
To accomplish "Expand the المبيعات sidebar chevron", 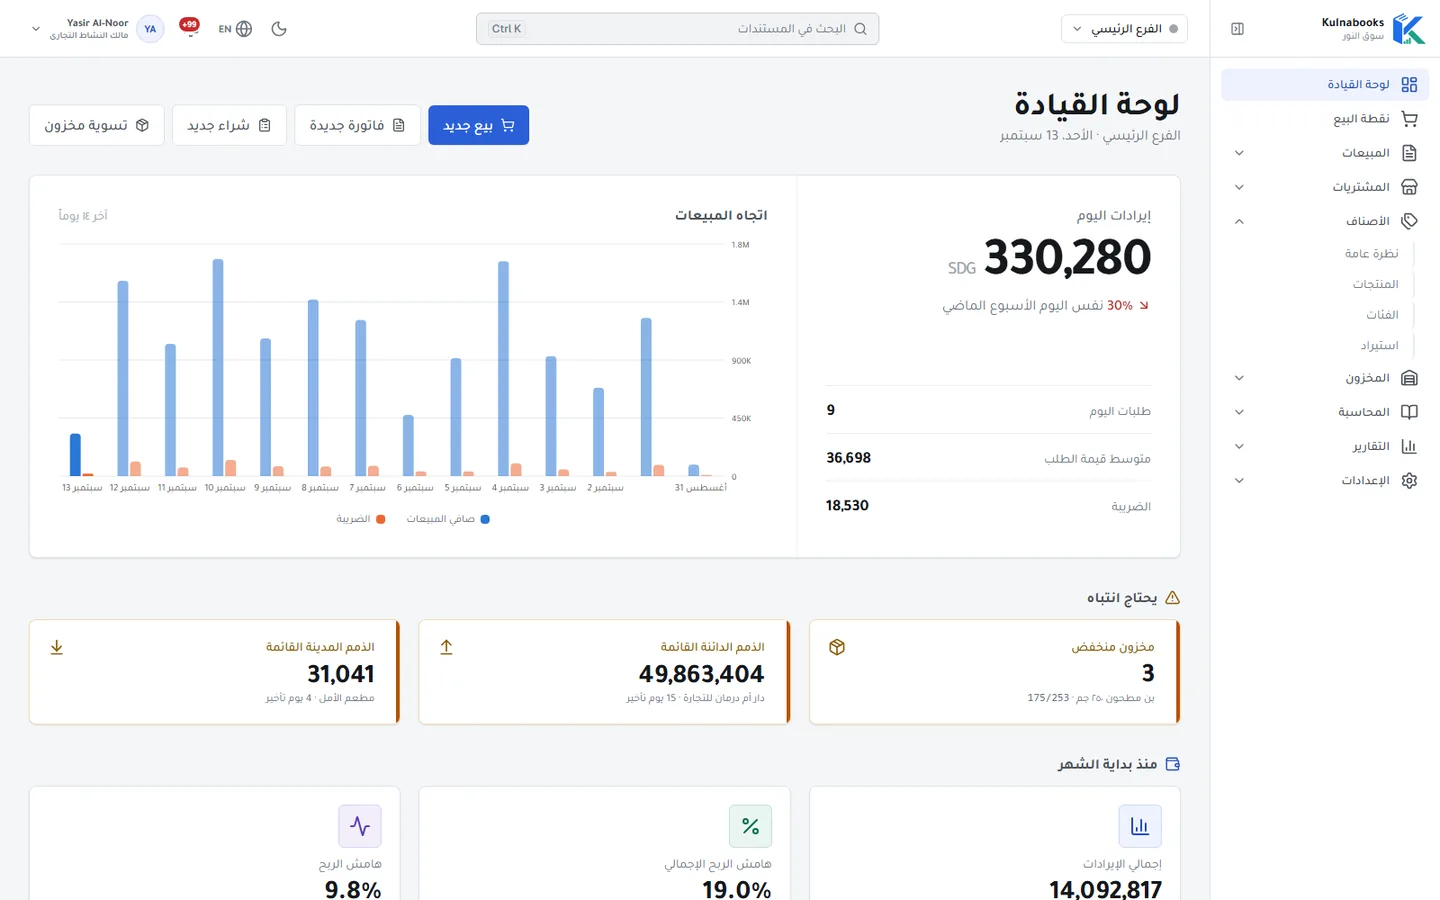I will point(1239,153).
